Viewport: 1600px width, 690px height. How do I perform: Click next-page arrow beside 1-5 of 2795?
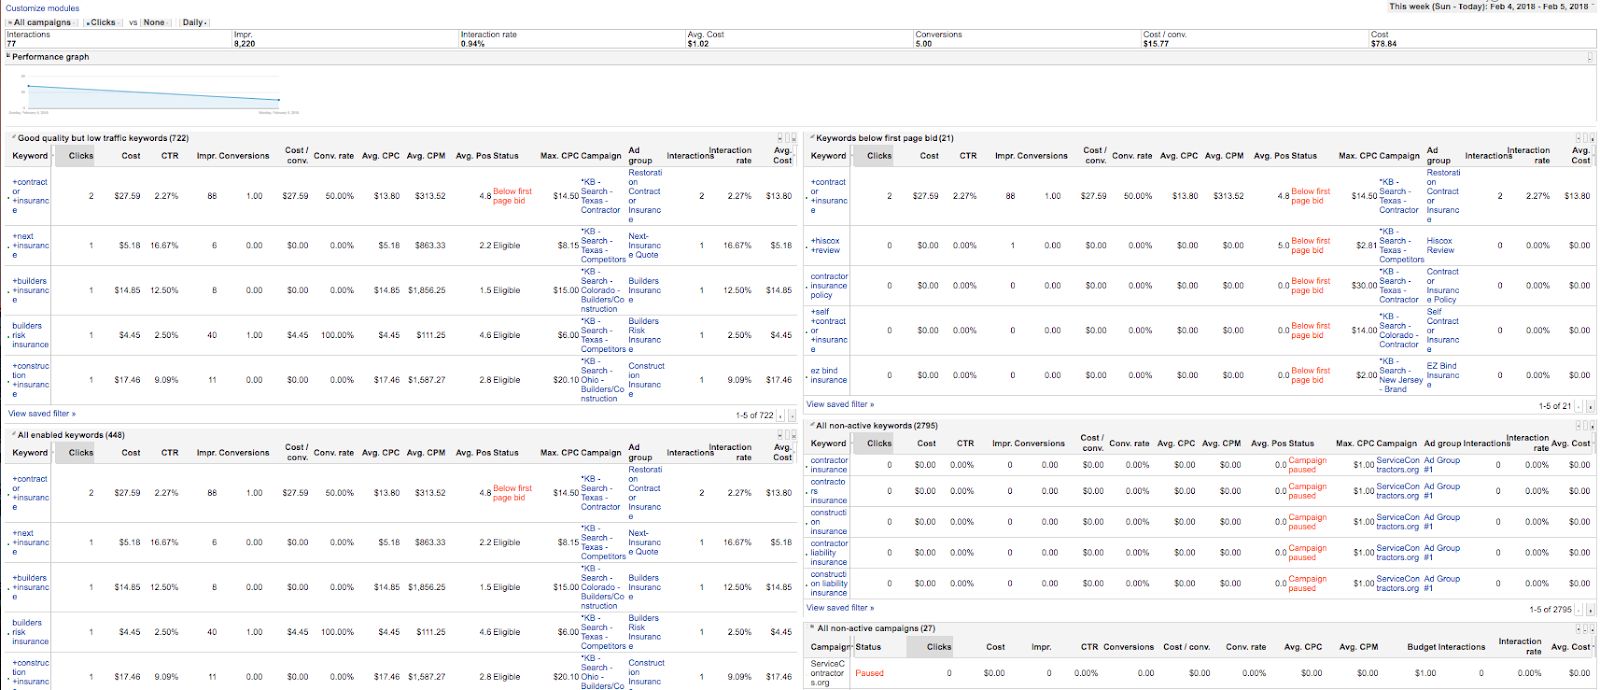(1588, 609)
